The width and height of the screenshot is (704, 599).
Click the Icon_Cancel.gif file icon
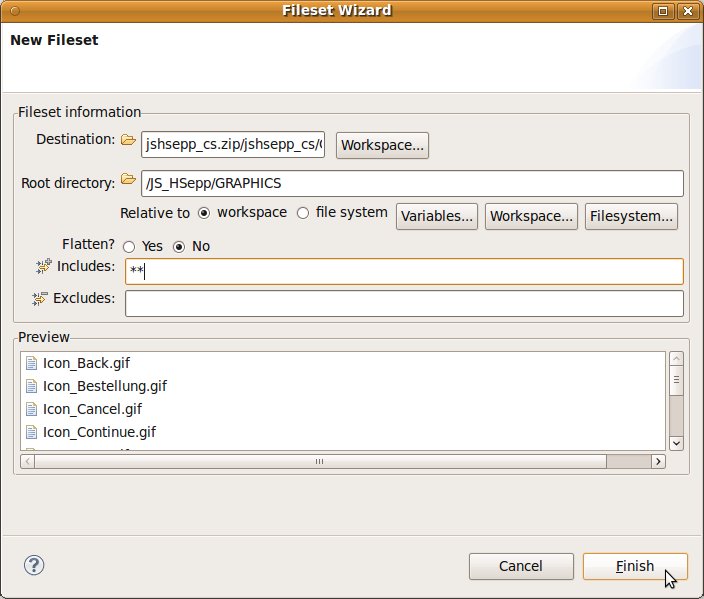[31, 409]
